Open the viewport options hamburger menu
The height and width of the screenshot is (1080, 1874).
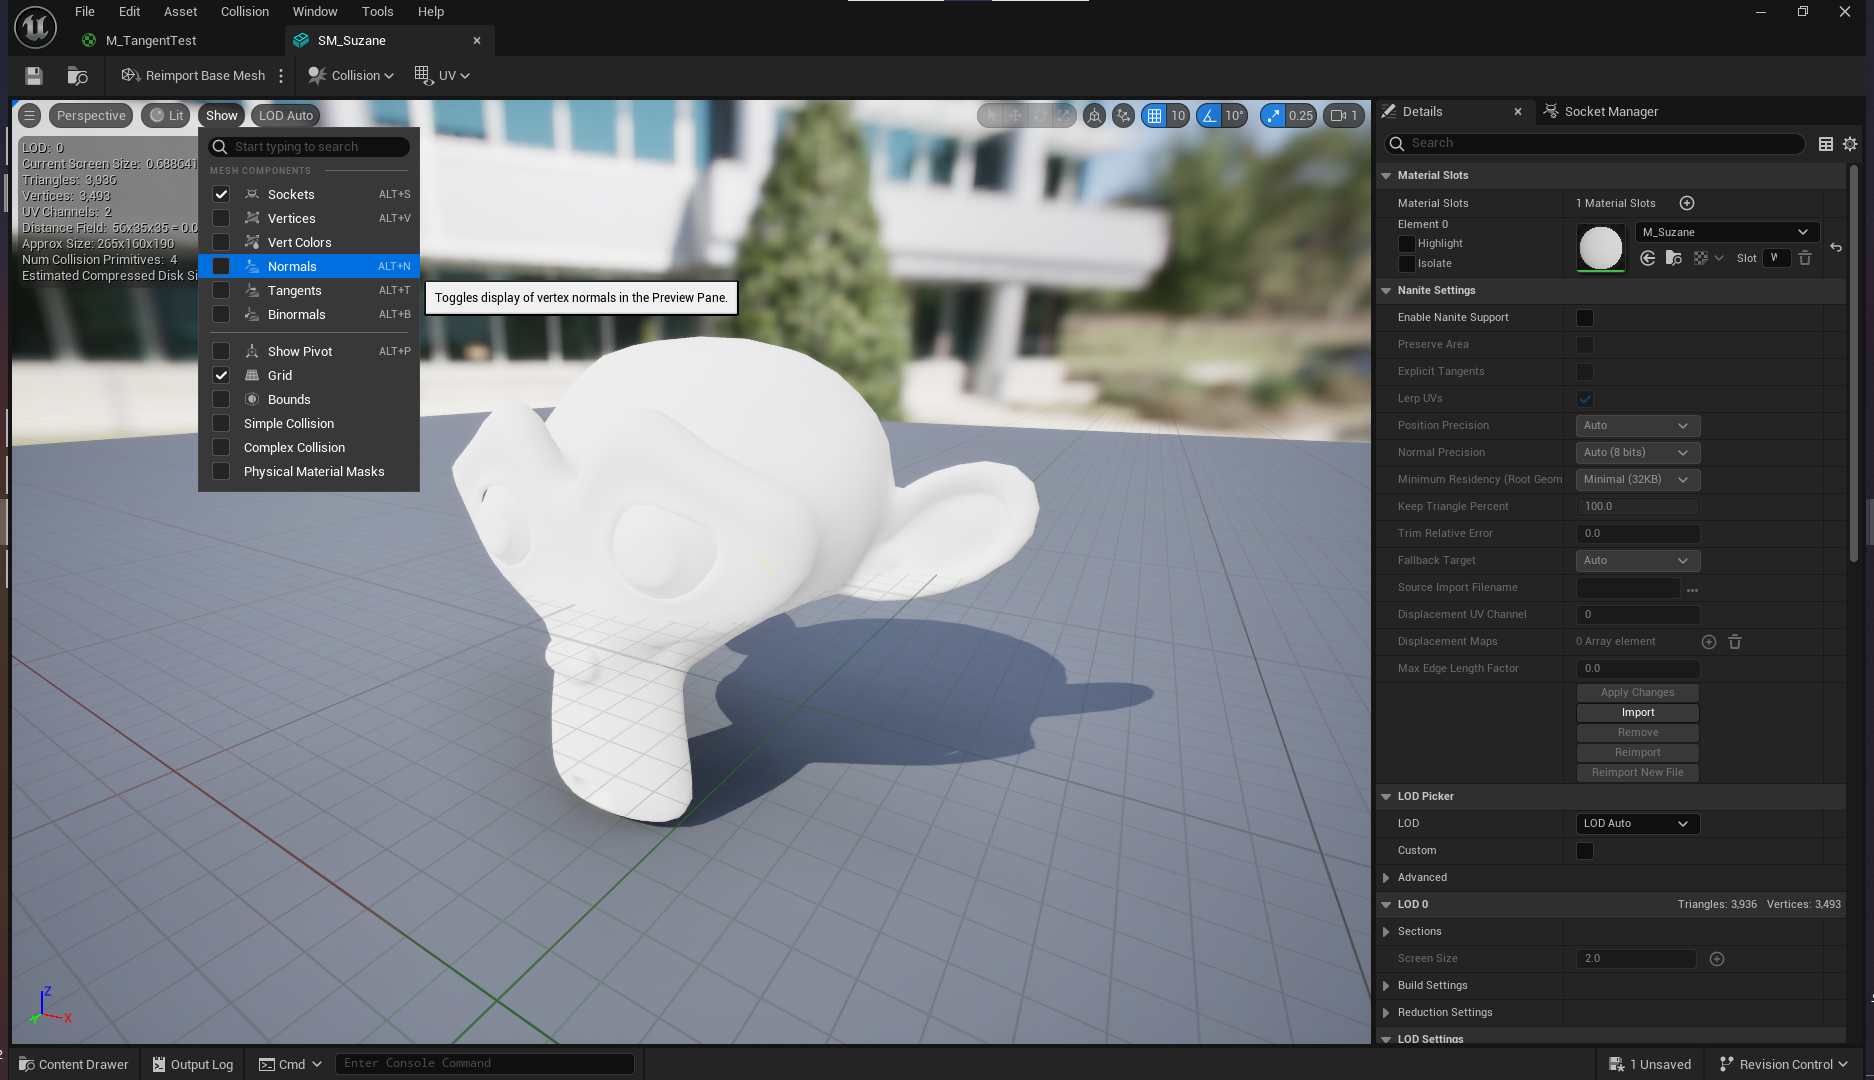[30, 116]
